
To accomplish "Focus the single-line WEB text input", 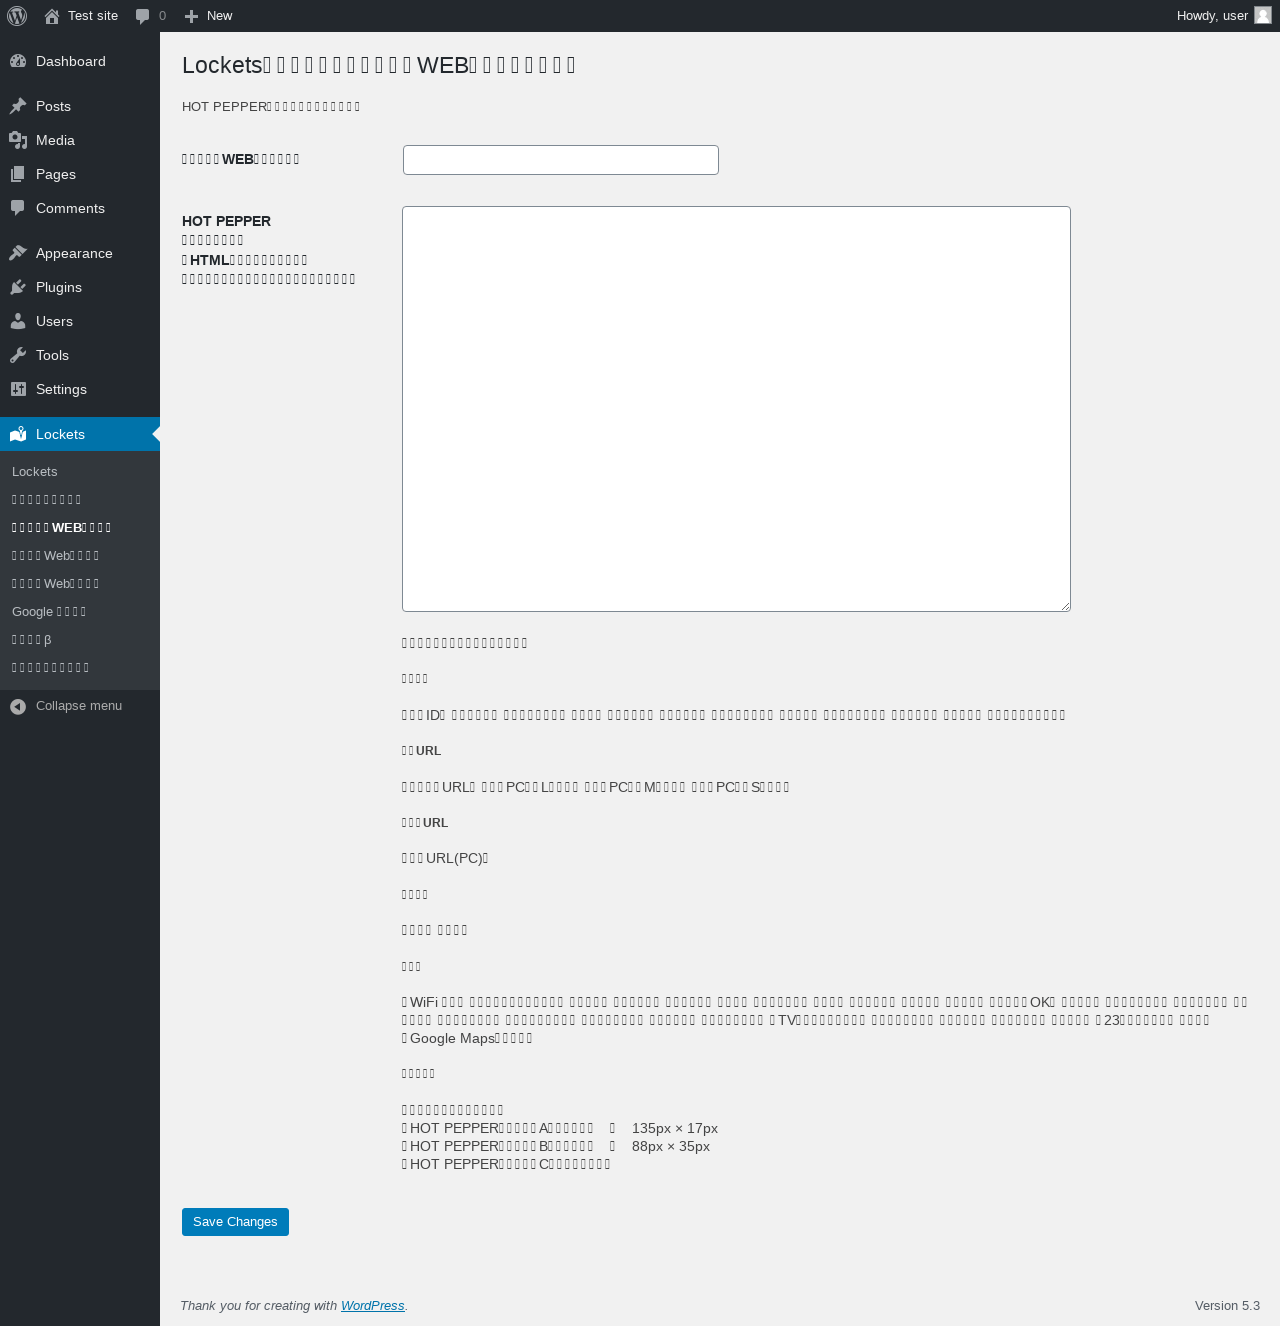I will tap(561, 160).
